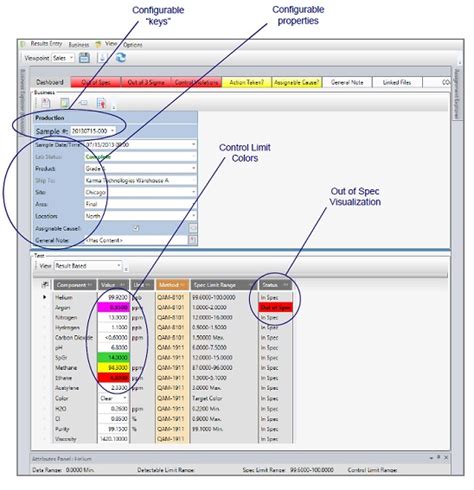474x490 pixels.
Task: Click the yellow Methane value cell
Action: [x=113, y=368]
